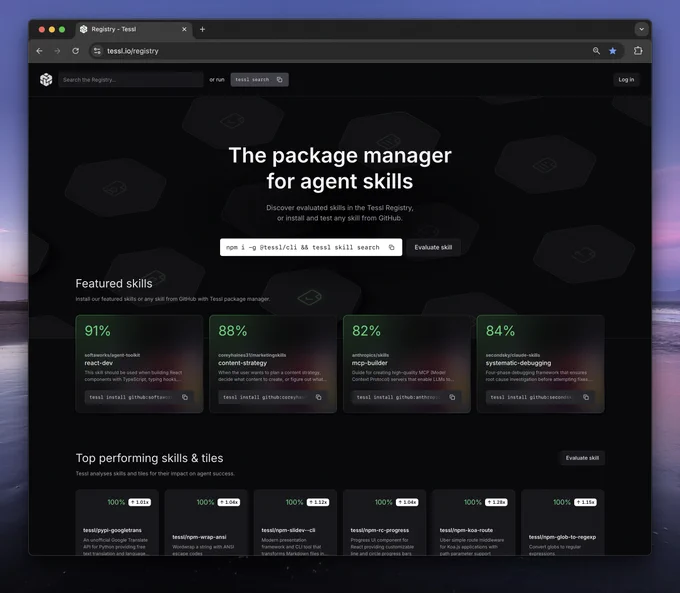The height and width of the screenshot is (593, 680).
Task: Open the systematic-debugging featured skill card
Action: click(x=540, y=364)
